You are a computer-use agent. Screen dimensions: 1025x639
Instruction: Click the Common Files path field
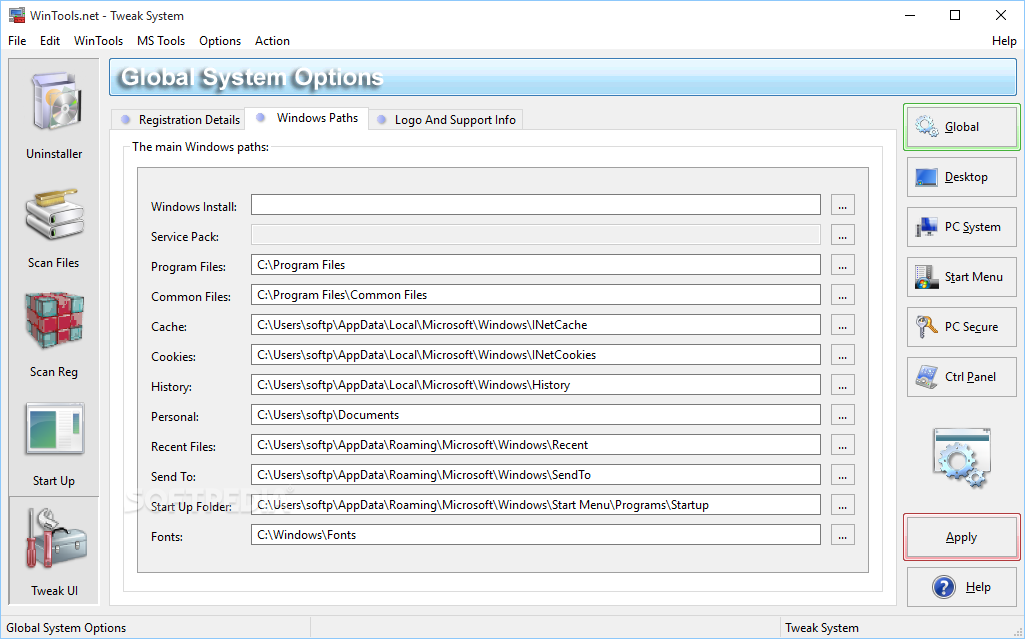coord(535,295)
